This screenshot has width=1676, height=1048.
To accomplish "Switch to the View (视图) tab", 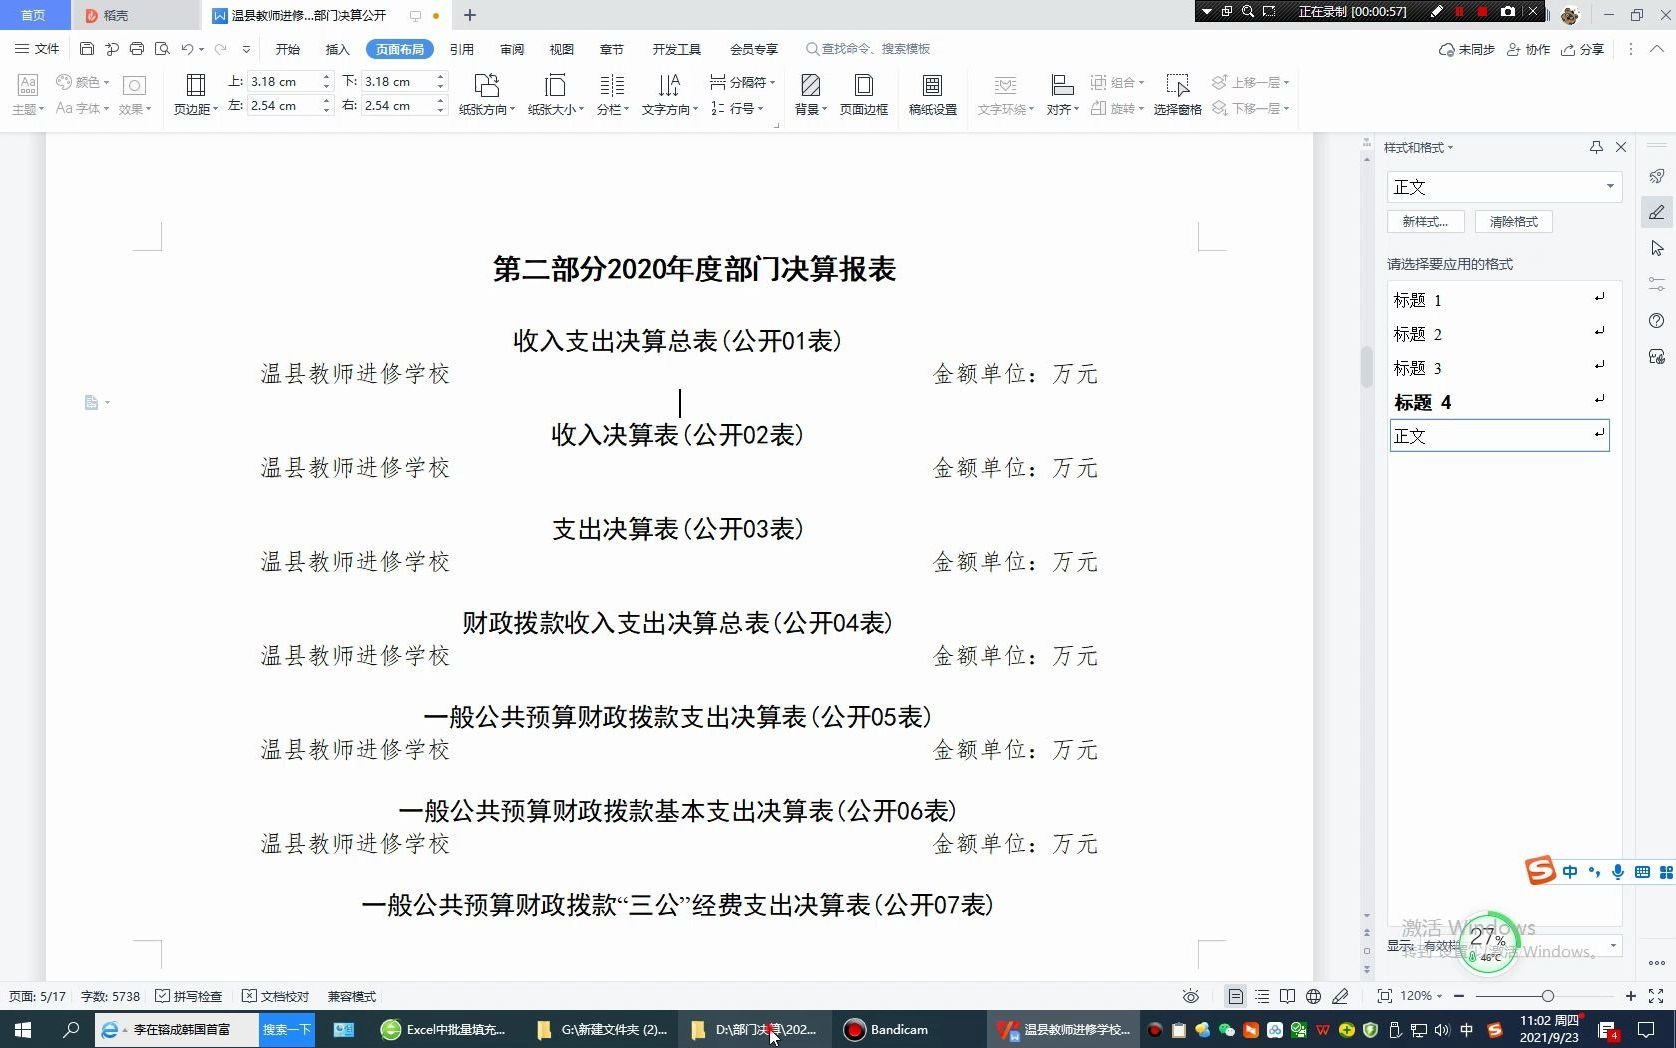I will point(562,49).
